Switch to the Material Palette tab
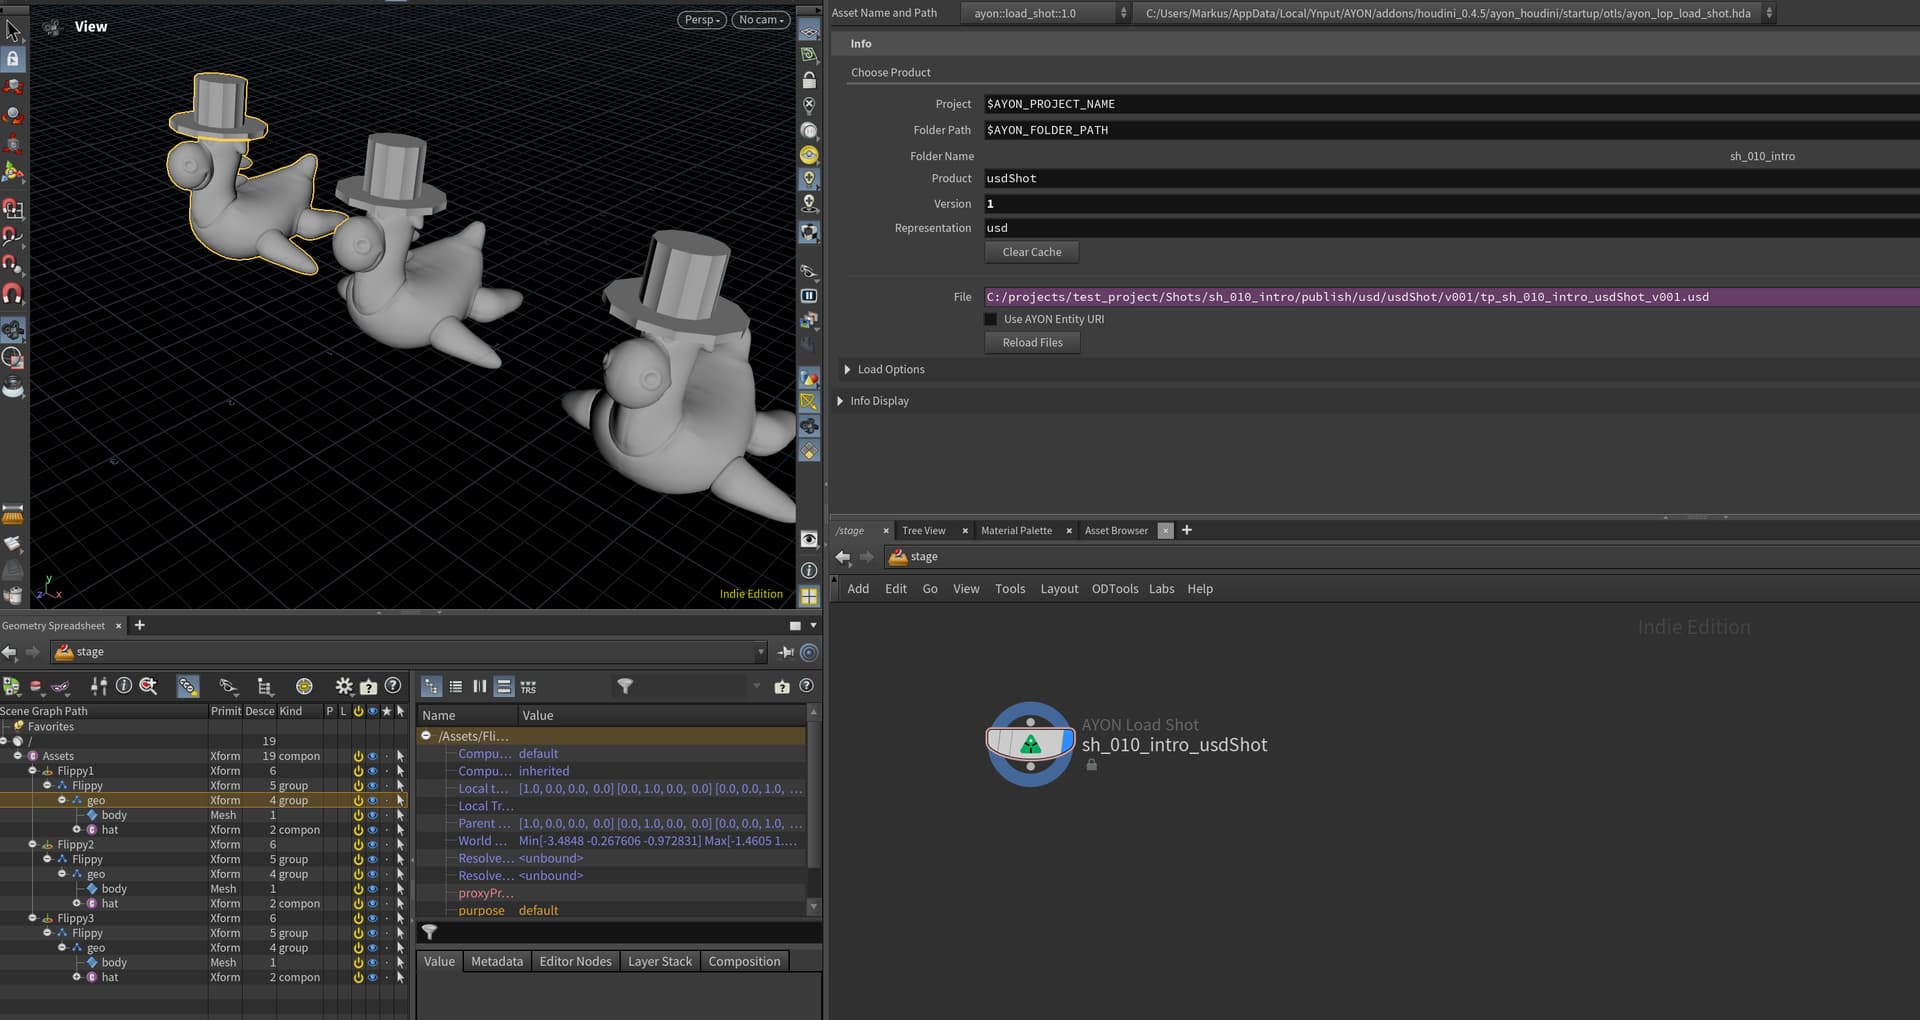The height and width of the screenshot is (1020, 1920). (1016, 531)
